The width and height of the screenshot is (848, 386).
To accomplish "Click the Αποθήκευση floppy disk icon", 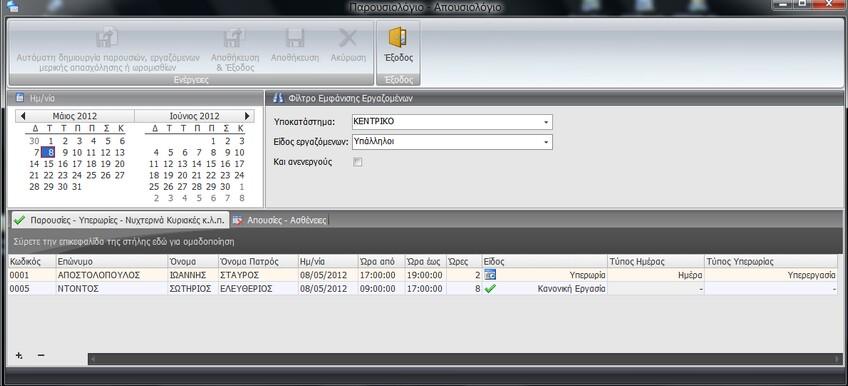I will click(295, 38).
